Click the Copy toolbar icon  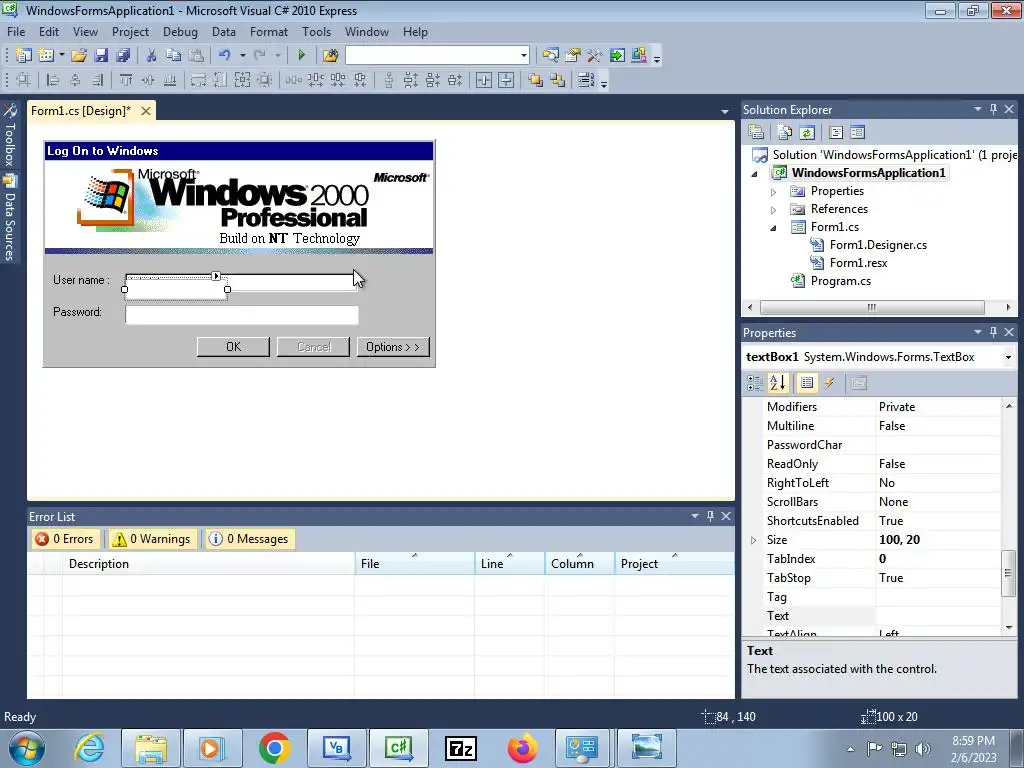tap(174, 56)
